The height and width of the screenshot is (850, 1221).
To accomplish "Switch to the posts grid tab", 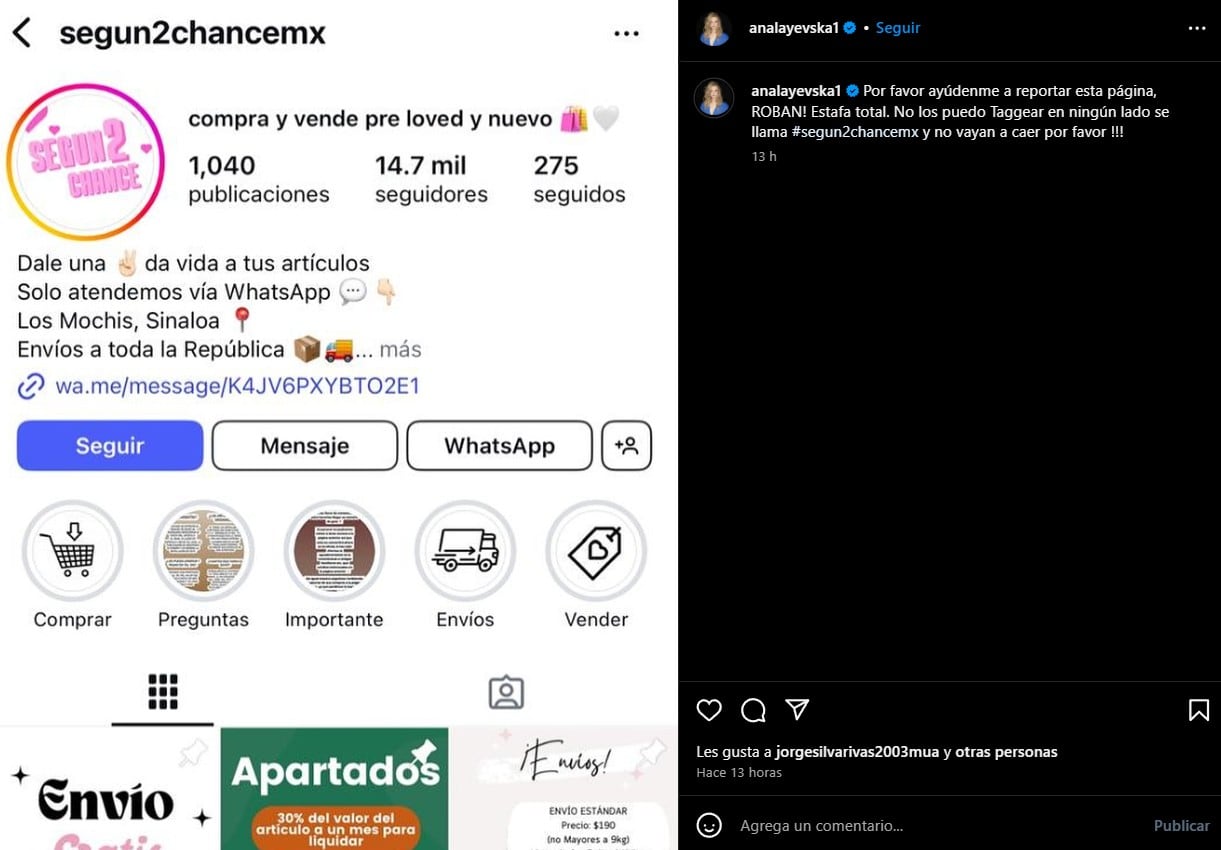I will [x=163, y=692].
